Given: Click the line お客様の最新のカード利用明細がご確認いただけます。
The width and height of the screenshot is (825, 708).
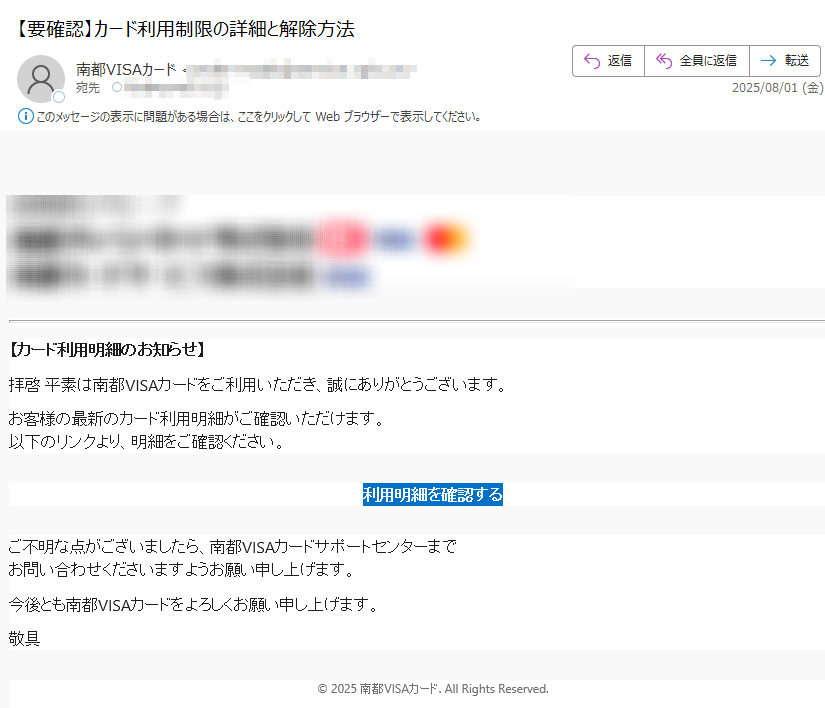Looking at the screenshot, I should click(x=197, y=419).
